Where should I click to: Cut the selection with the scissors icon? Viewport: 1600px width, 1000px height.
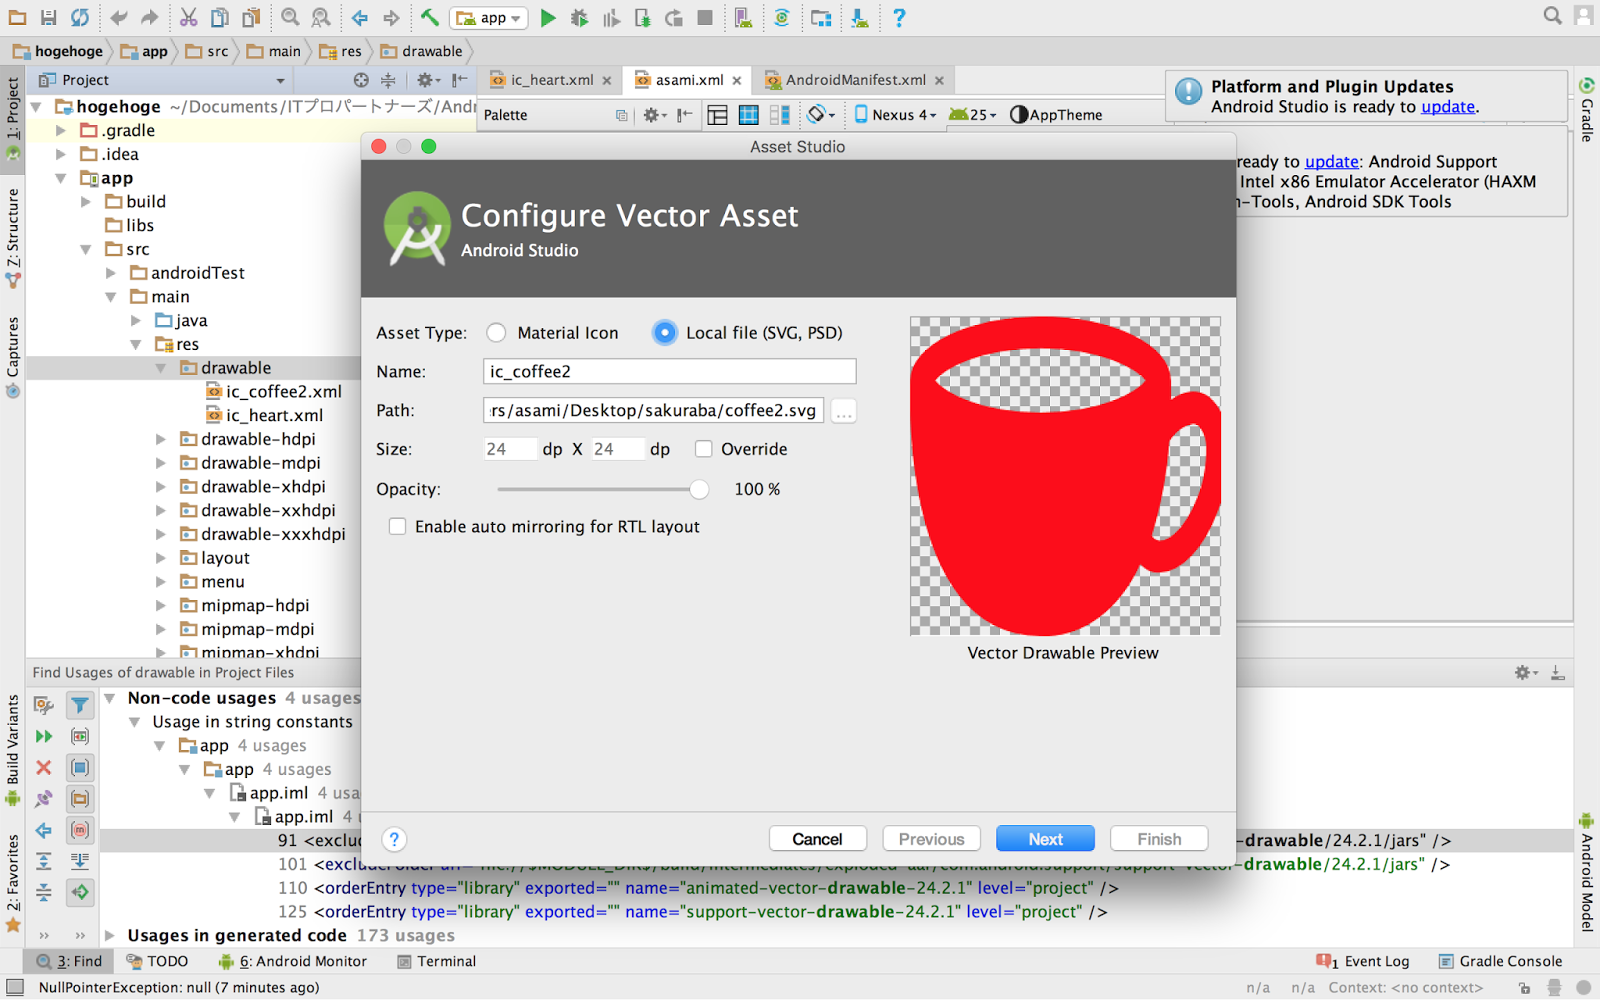click(188, 17)
